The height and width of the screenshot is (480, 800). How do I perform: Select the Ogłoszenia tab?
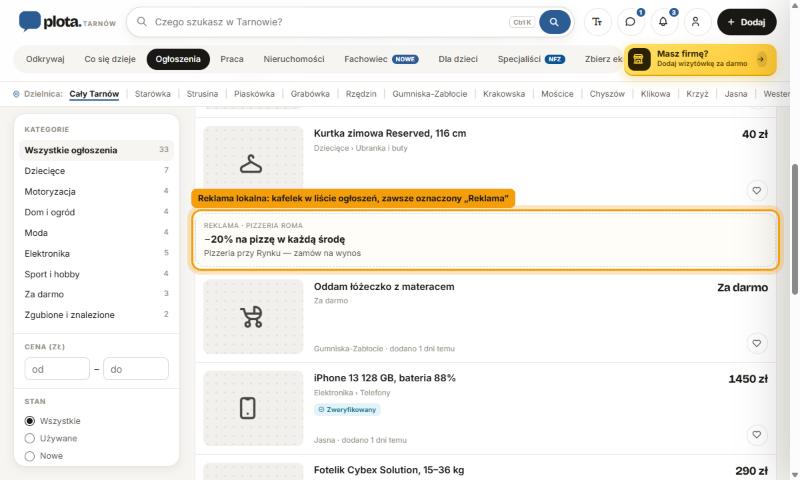tap(178, 59)
